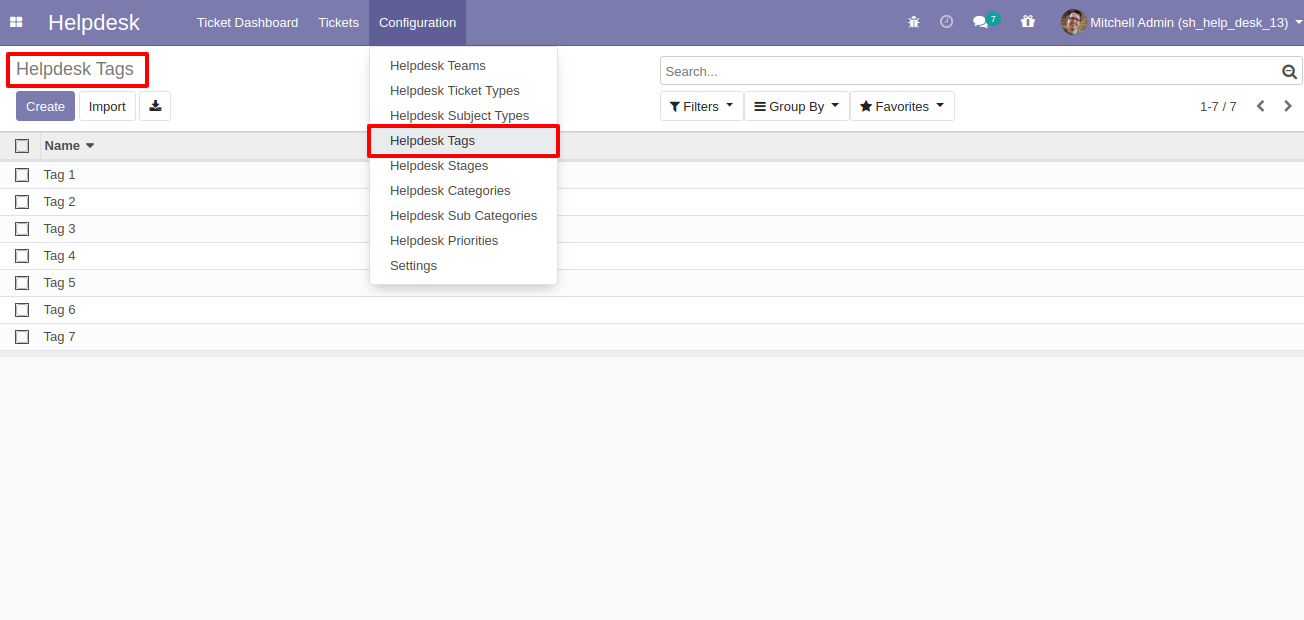The width and height of the screenshot is (1304, 620).
Task: Click the search magnifier icon
Action: pos(1289,71)
